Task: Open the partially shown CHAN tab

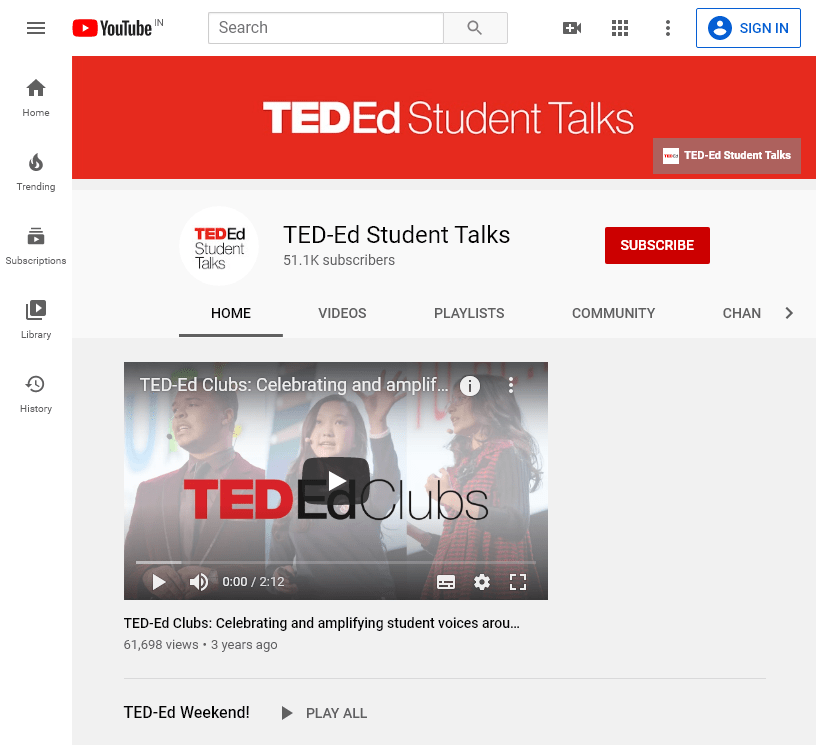Action: tap(742, 313)
